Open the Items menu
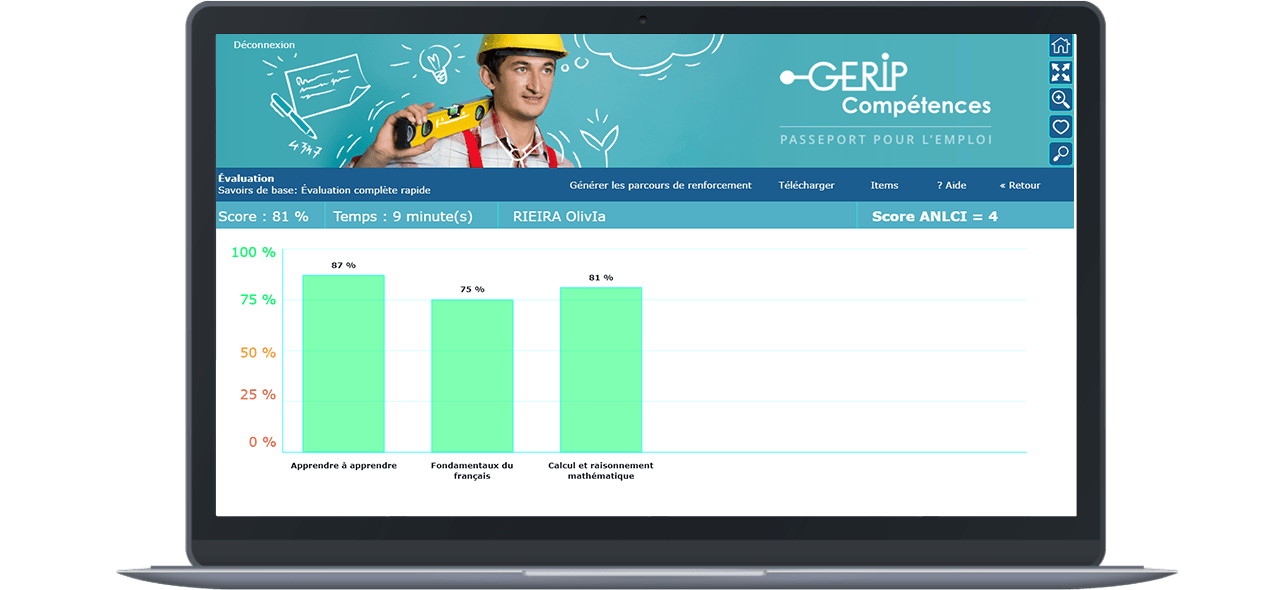 point(884,185)
